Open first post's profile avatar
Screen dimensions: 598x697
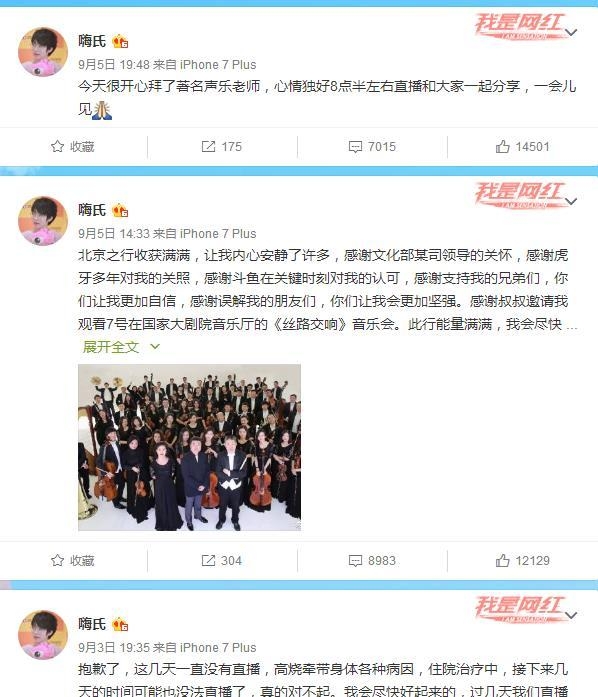[x=43, y=52]
